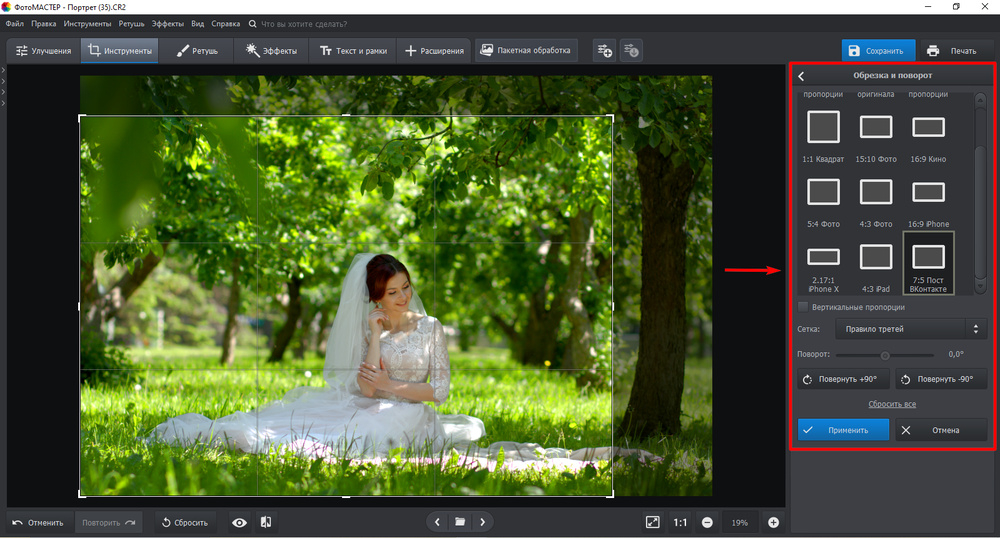The height and width of the screenshot is (538, 1000).
Task: Enable Вертикальные пропорции checkbox
Action: pyautogui.click(x=803, y=307)
